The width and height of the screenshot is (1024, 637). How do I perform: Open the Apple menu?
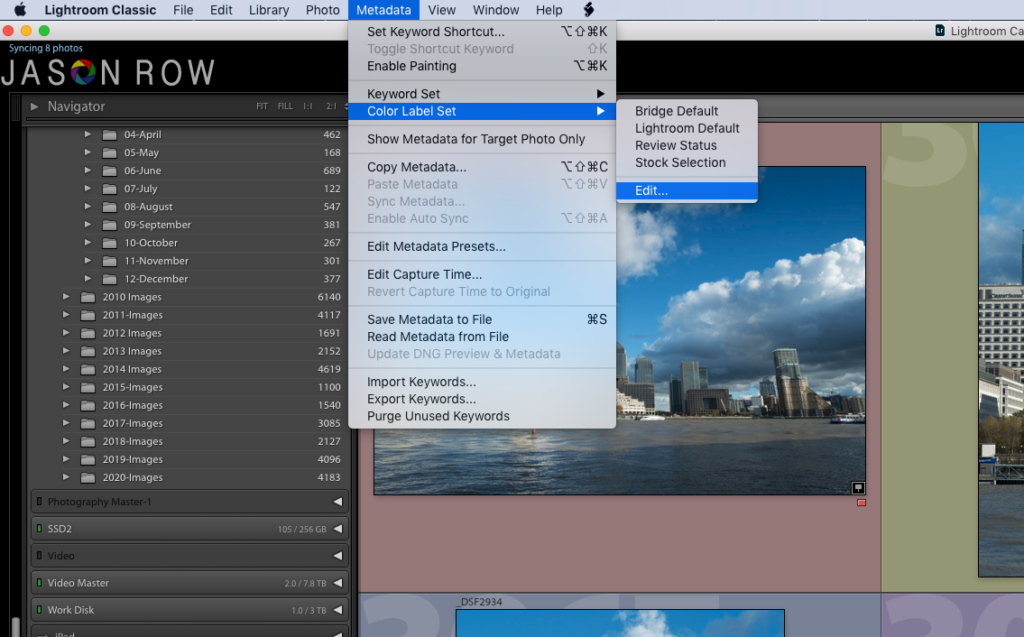click(x=20, y=10)
